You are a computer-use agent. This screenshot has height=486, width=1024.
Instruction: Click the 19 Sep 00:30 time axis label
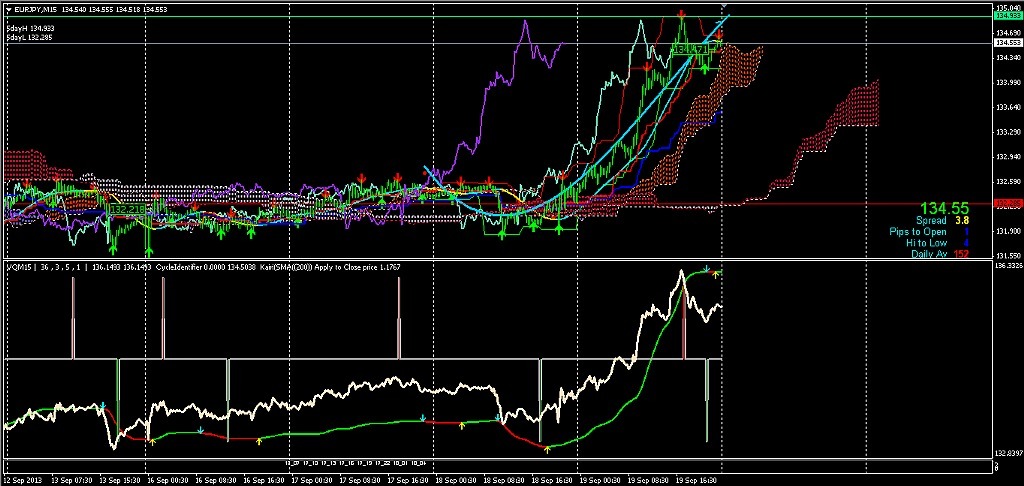coord(599,479)
